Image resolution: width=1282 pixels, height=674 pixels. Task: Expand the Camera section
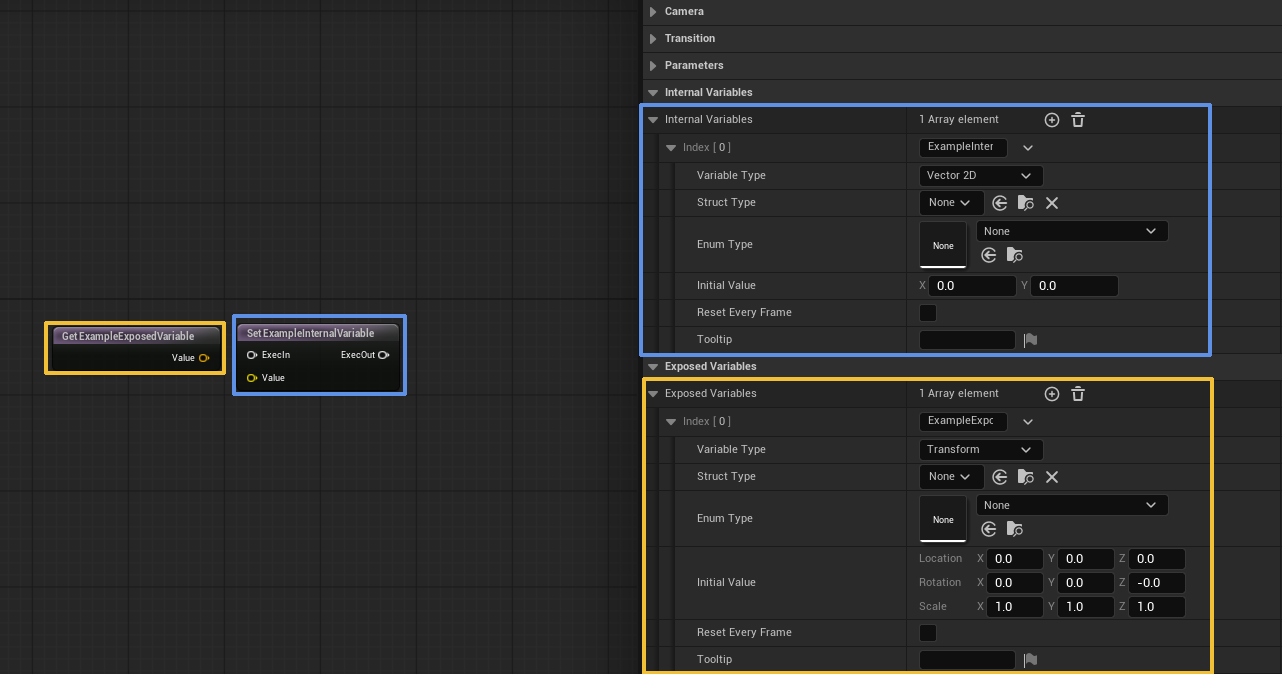point(654,12)
